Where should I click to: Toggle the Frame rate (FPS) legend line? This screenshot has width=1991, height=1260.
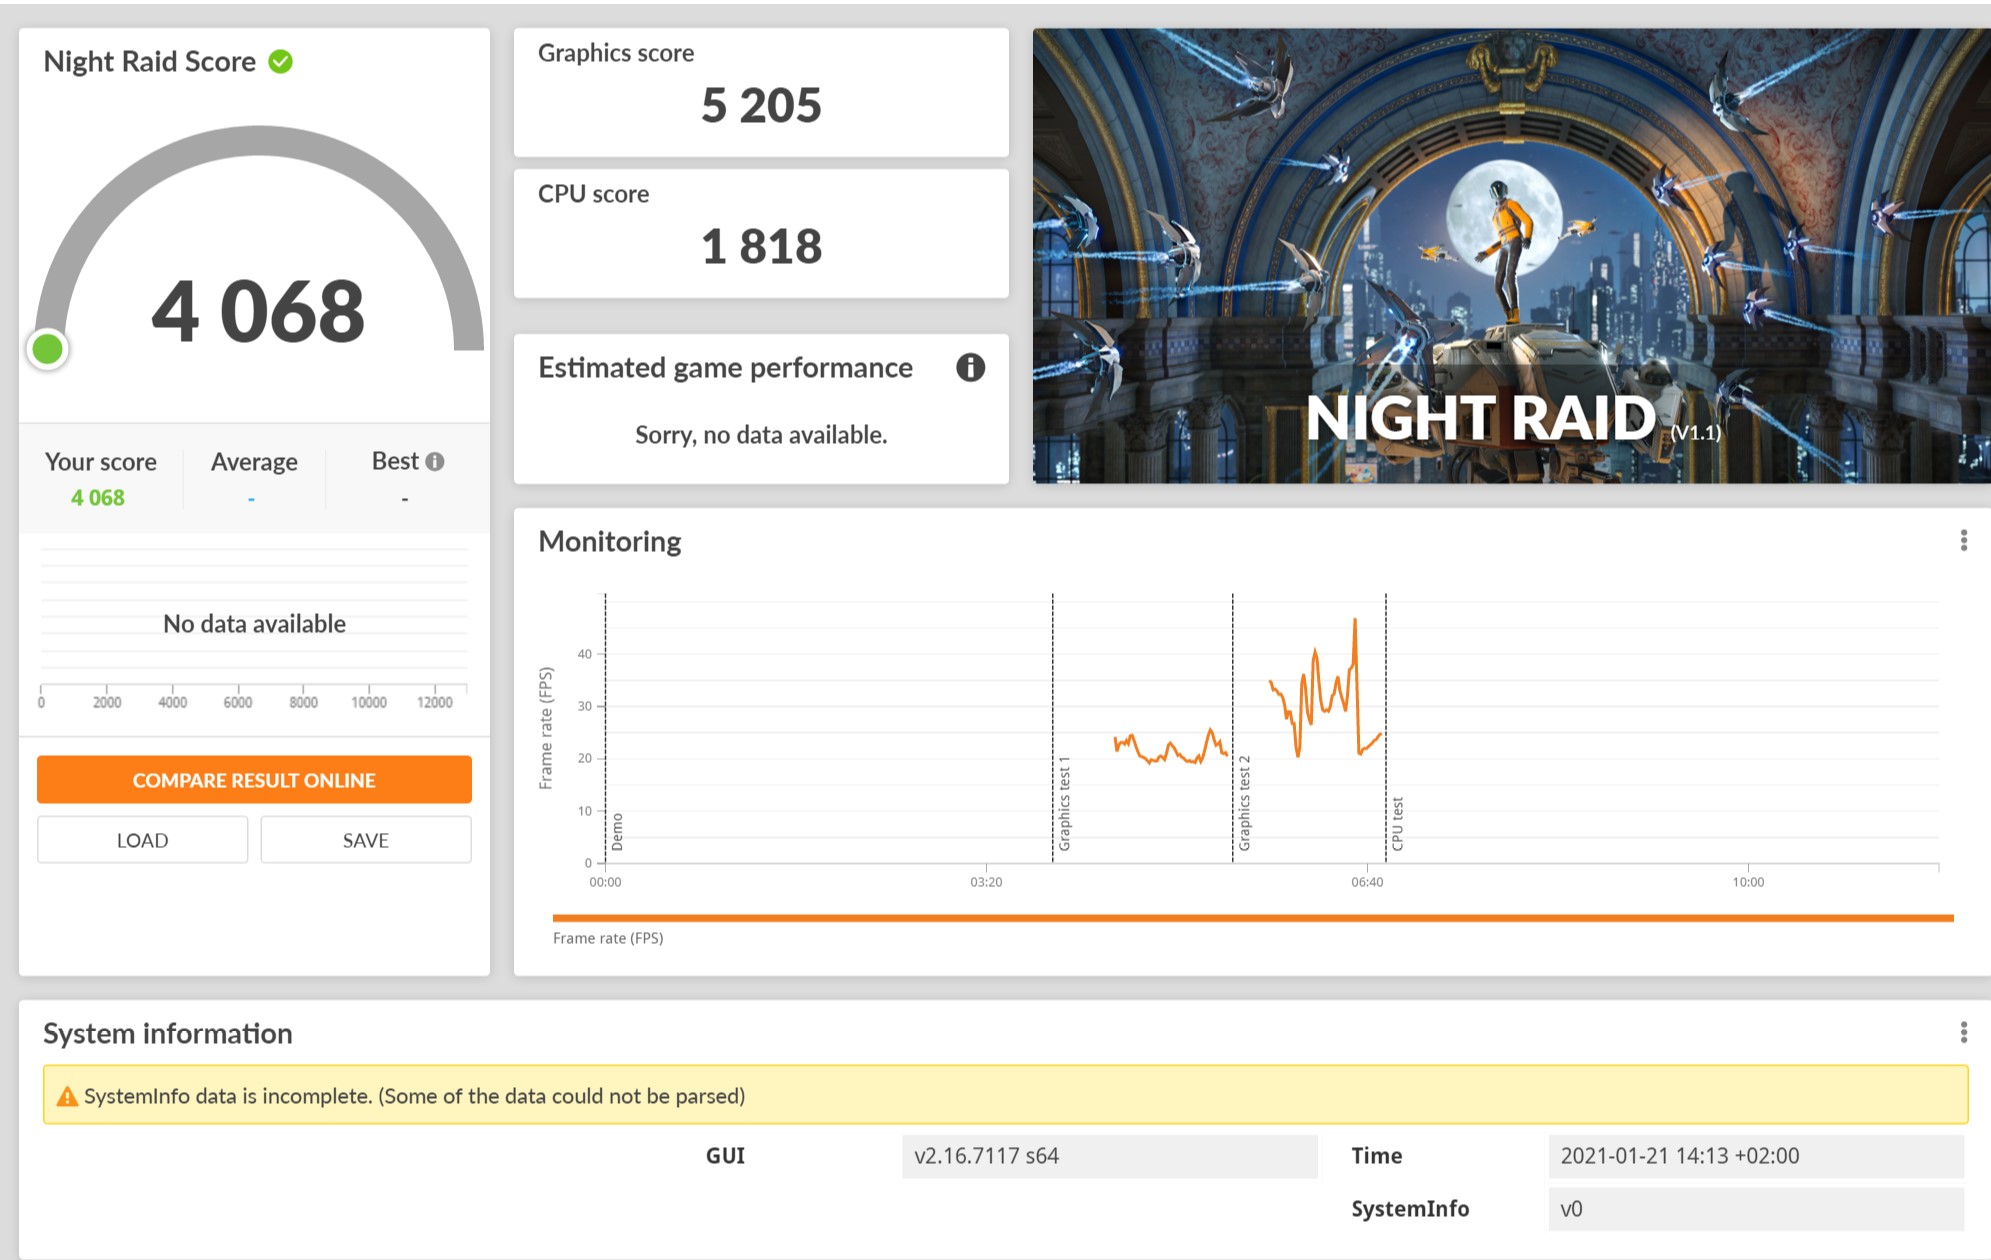tap(608, 938)
